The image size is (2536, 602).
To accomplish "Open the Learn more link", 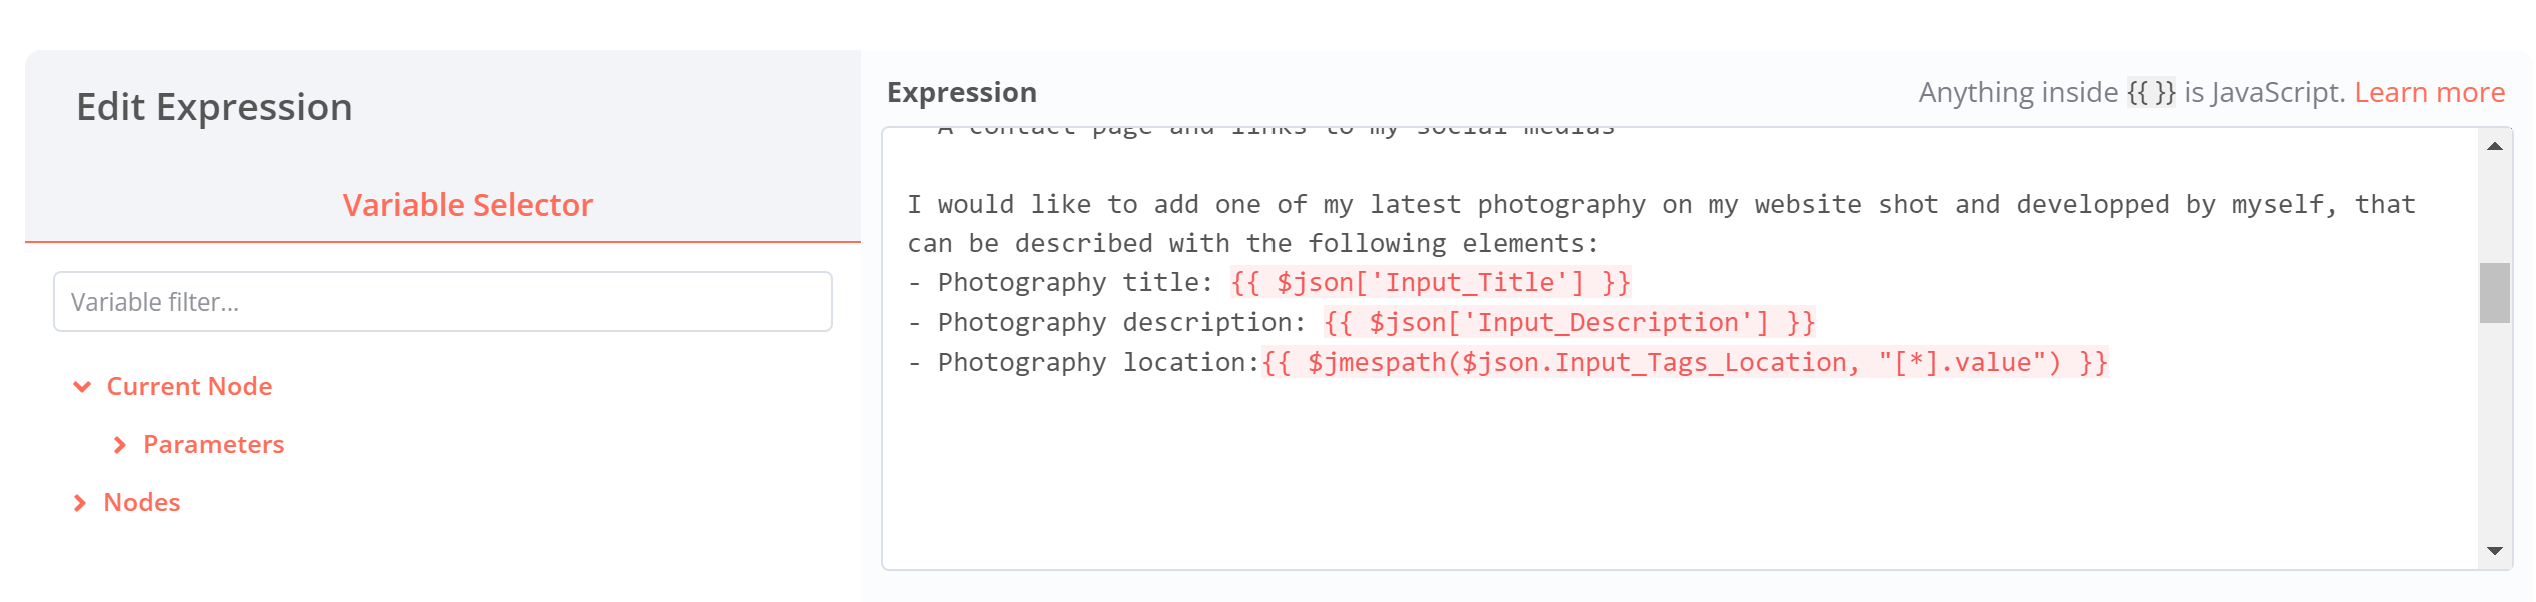I will click(x=2429, y=93).
